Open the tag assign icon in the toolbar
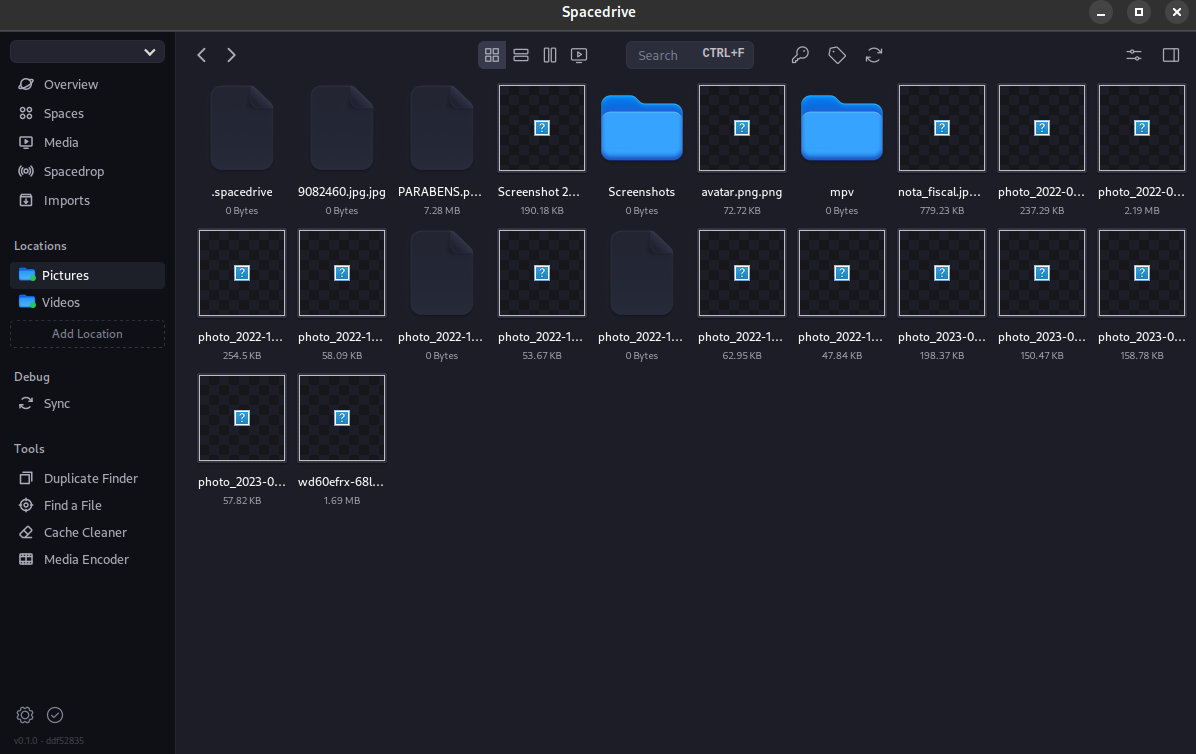This screenshot has width=1196, height=754. tap(836, 55)
